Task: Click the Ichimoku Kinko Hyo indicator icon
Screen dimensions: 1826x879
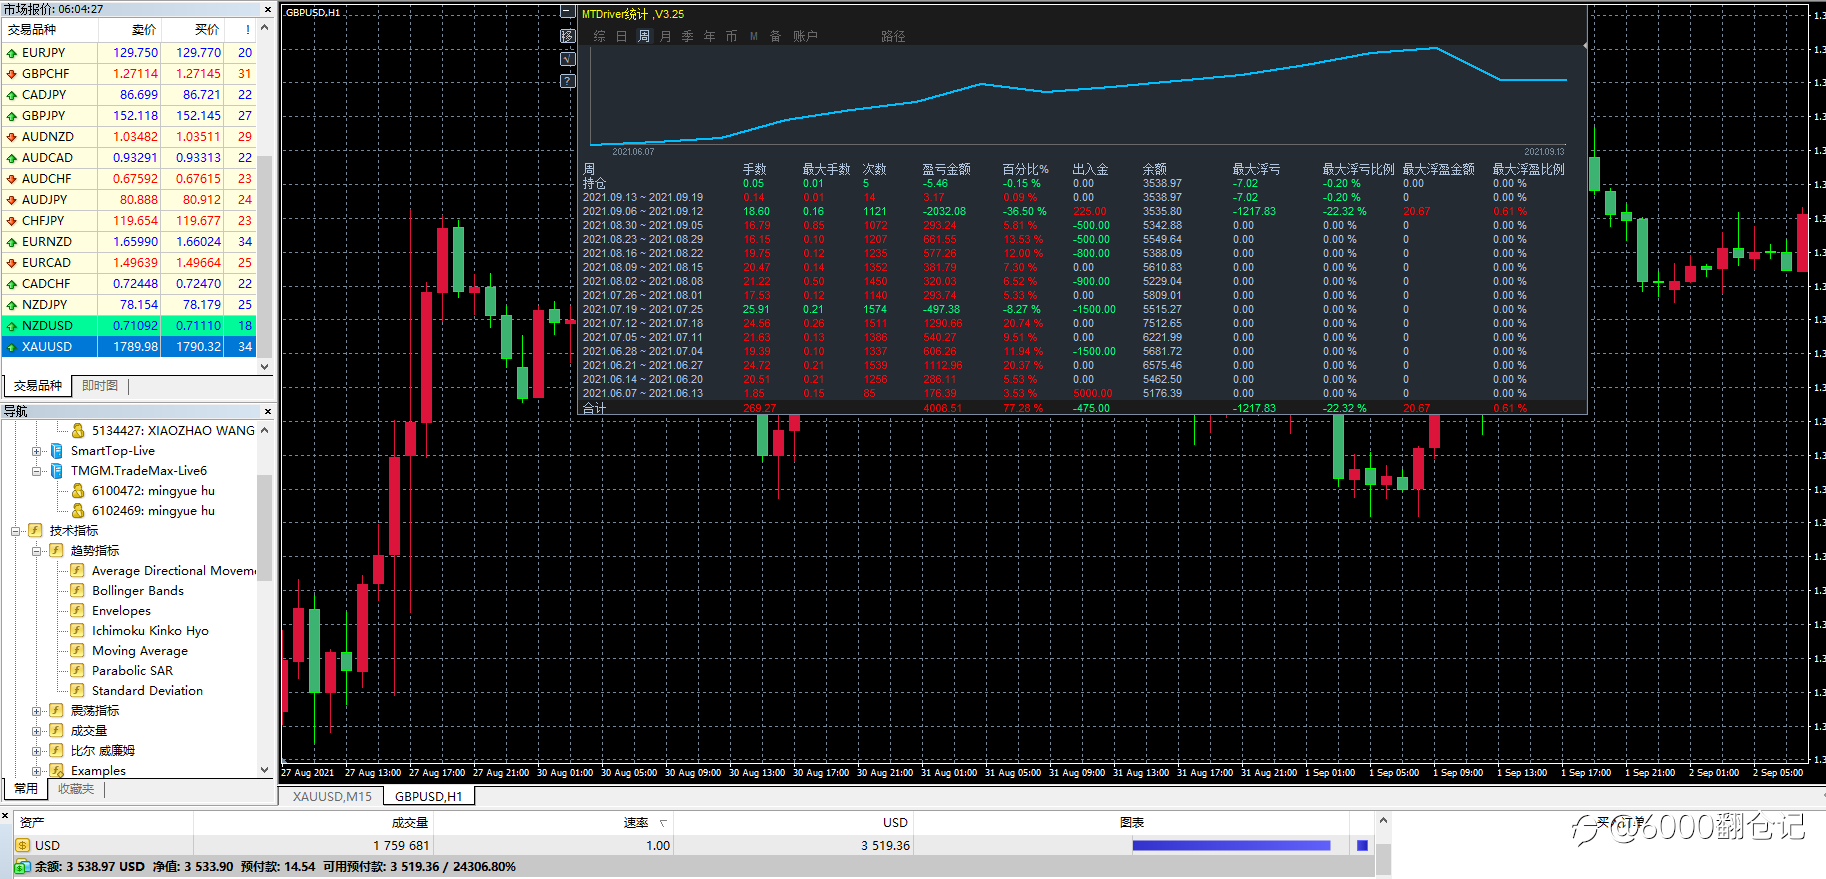Action: [x=77, y=631]
